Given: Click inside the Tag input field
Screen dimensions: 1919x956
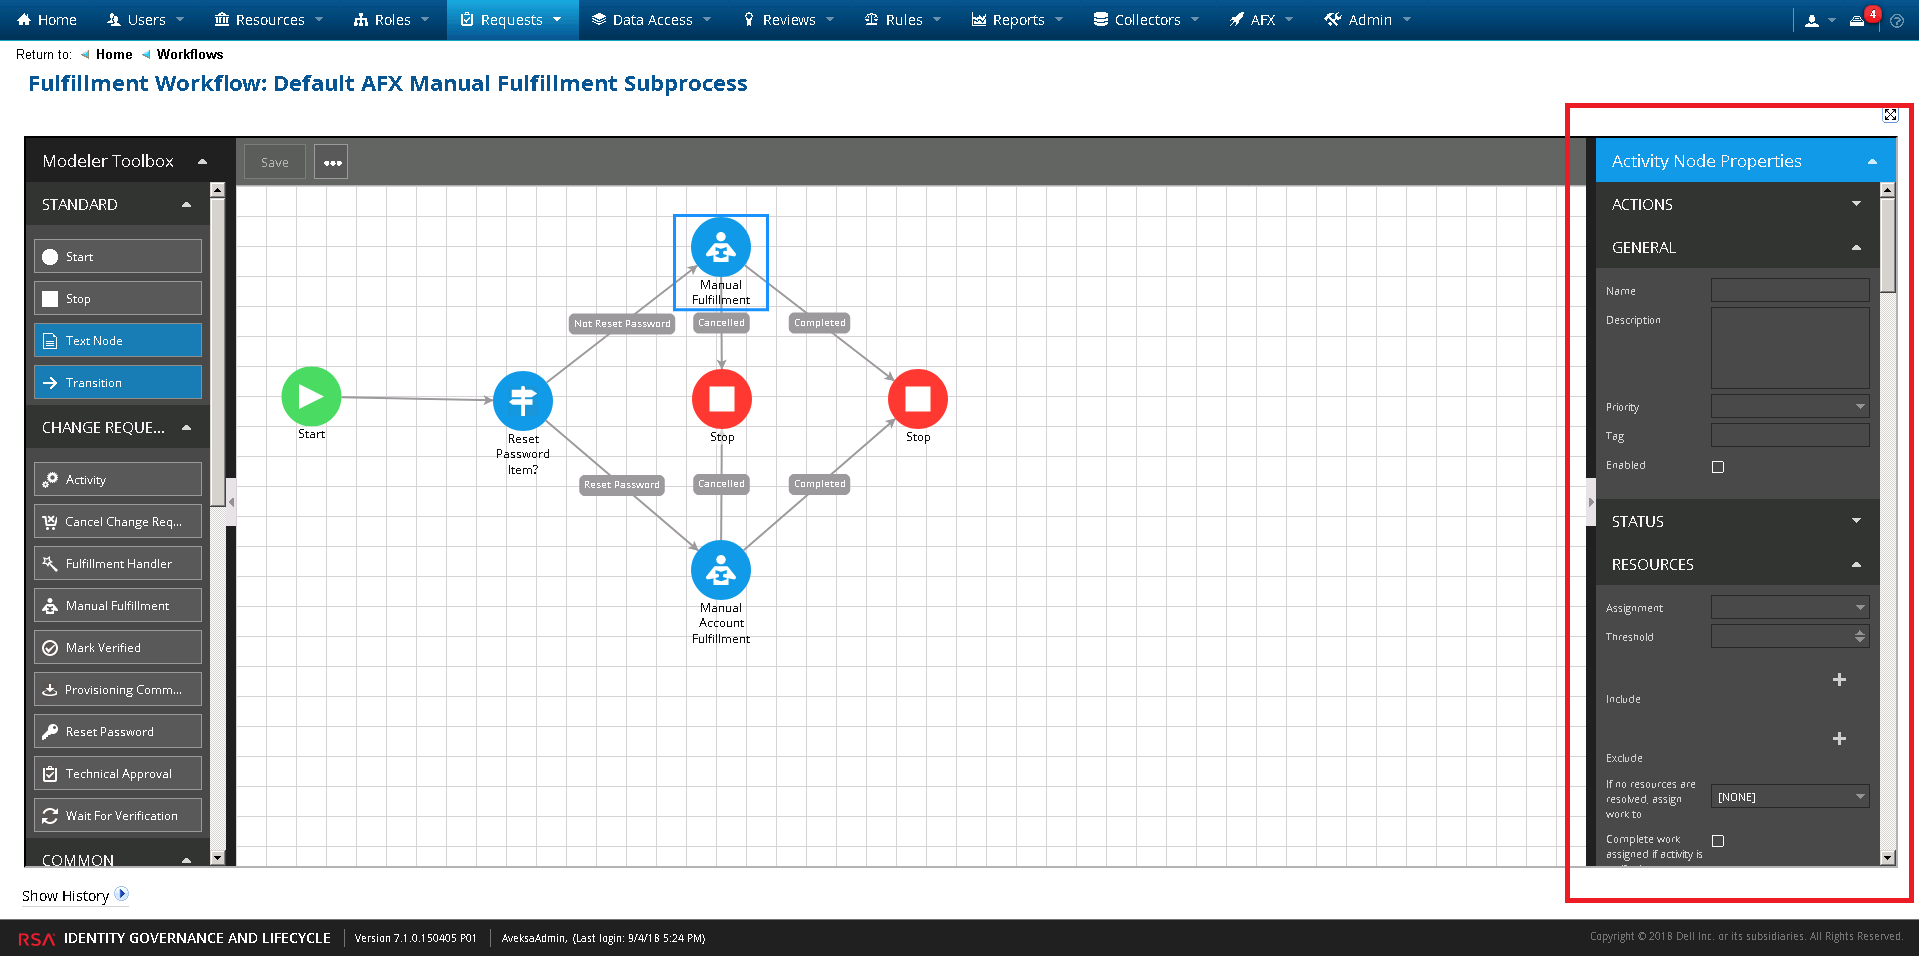Looking at the screenshot, I should [1789, 435].
